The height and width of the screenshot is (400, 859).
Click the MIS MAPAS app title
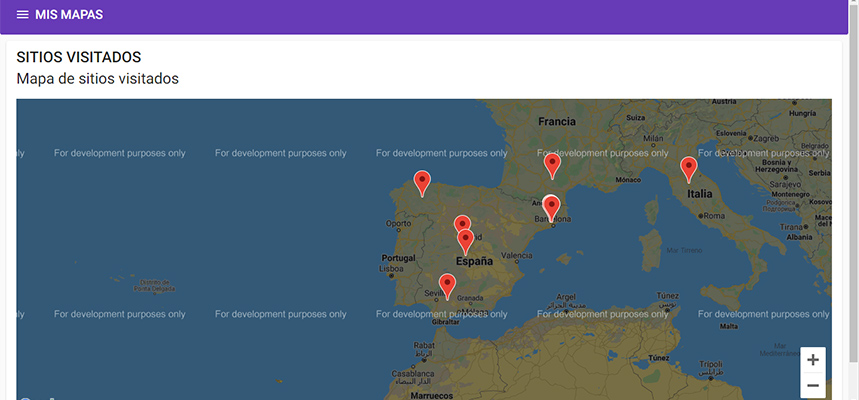(68, 15)
